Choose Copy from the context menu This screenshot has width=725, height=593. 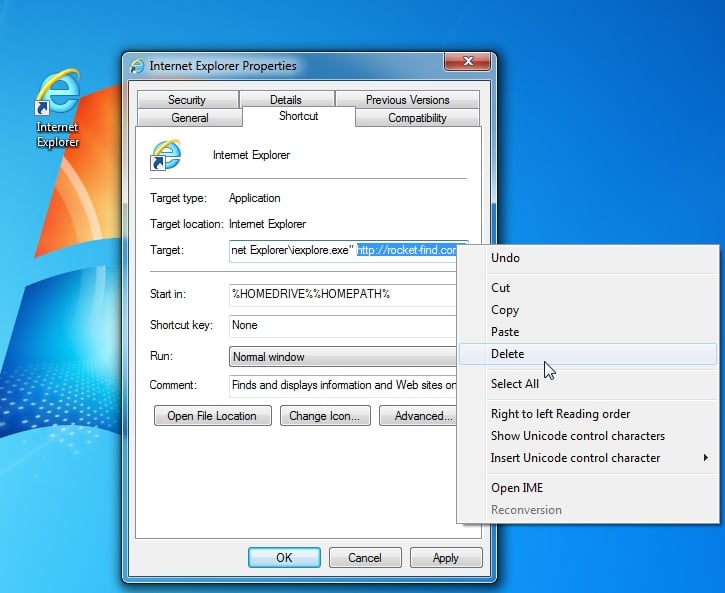pyautogui.click(x=588, y=310)
